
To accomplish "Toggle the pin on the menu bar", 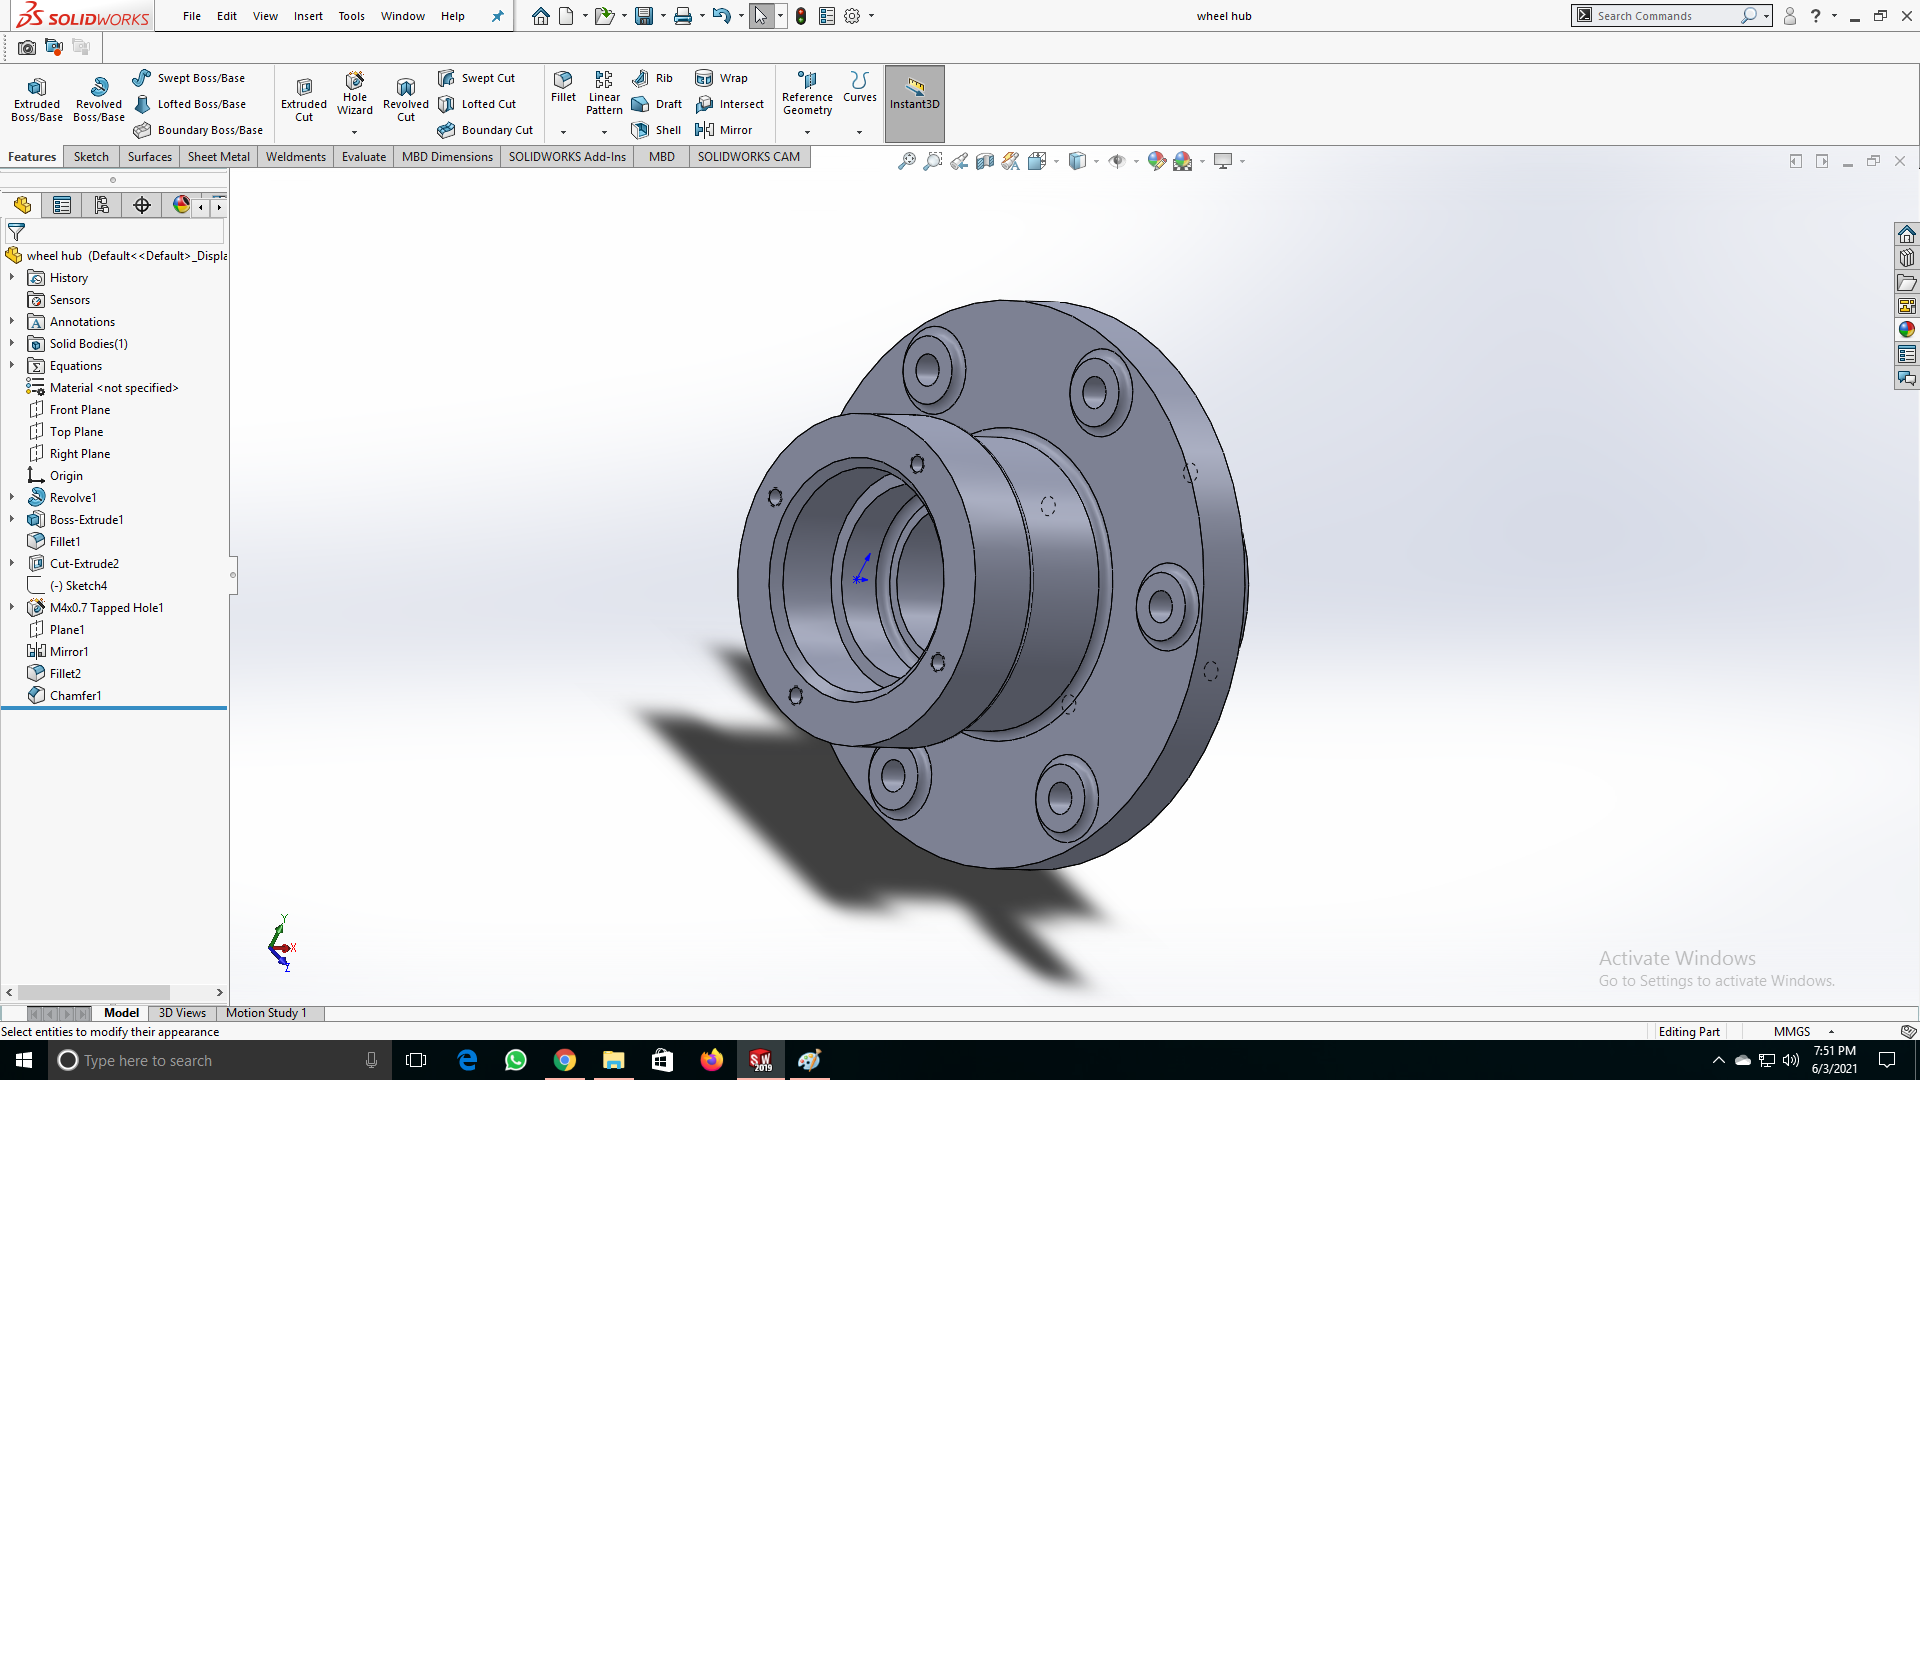I will click(497, 16).
